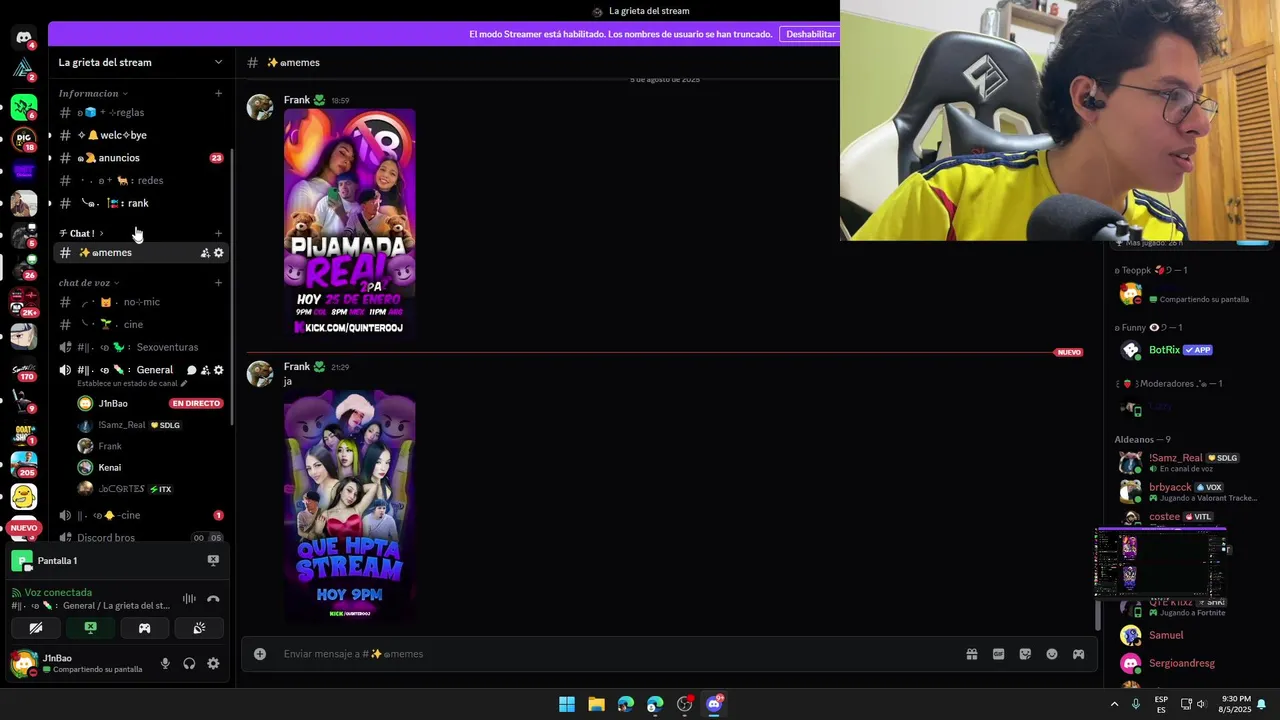The height and width of the screenshot is (720, 1280).
Task: Deafen with the headphones icon
Action: click(189, 663)
